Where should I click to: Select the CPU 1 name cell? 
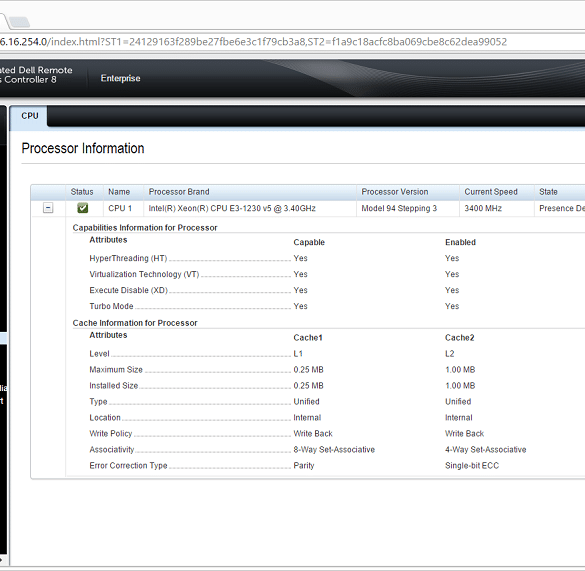click(x=120, y=208)
